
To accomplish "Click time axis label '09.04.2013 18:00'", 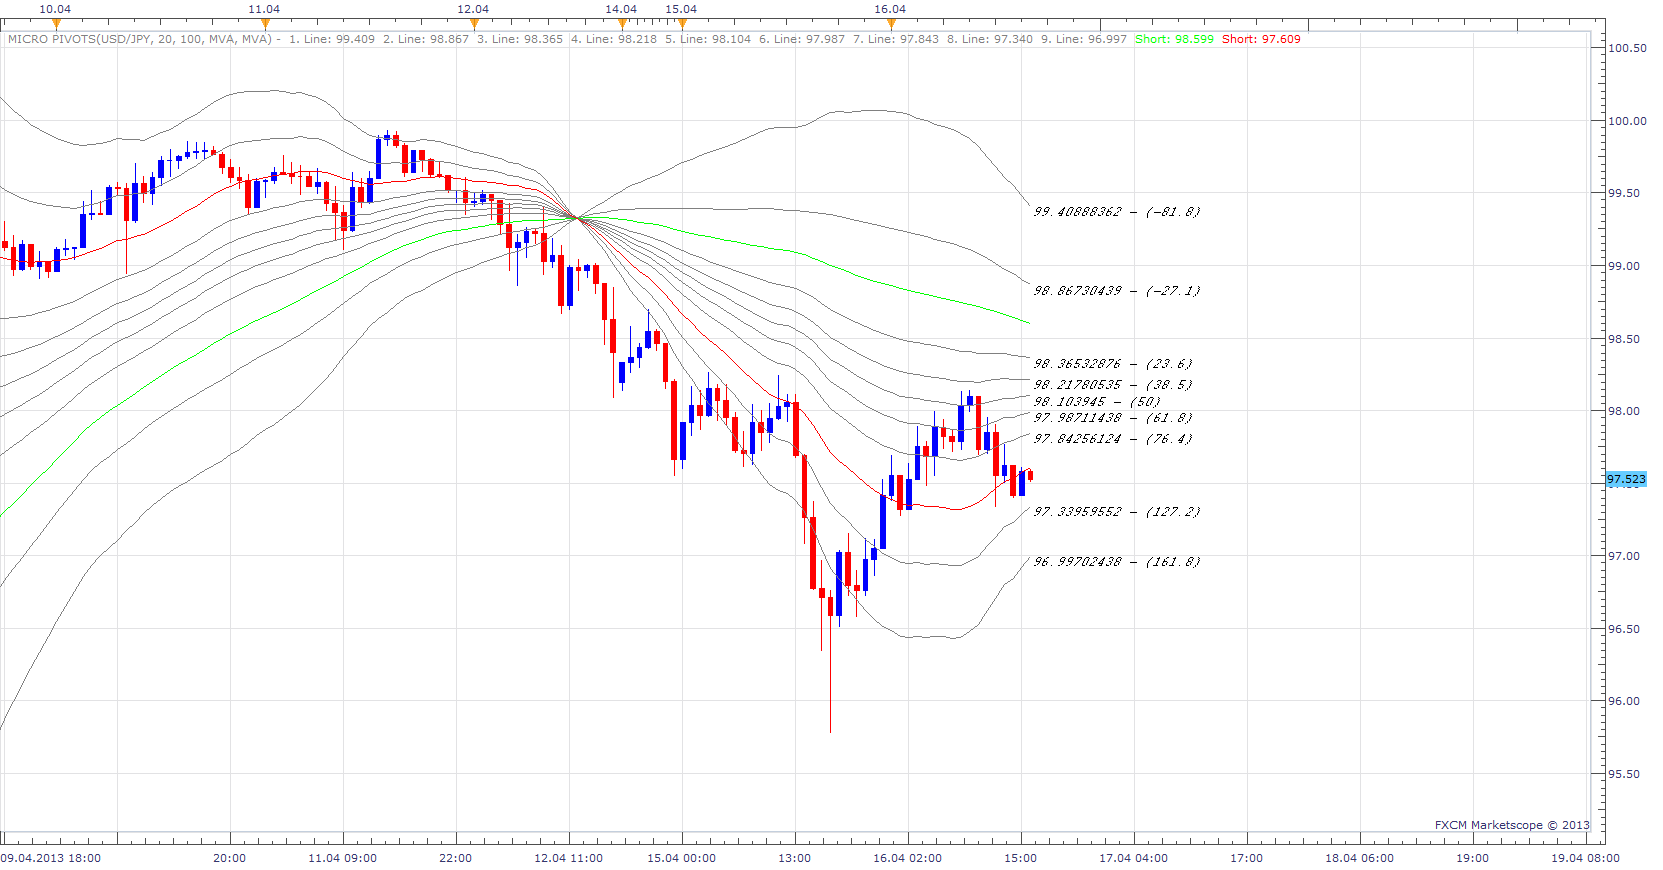I will (51, 858).
